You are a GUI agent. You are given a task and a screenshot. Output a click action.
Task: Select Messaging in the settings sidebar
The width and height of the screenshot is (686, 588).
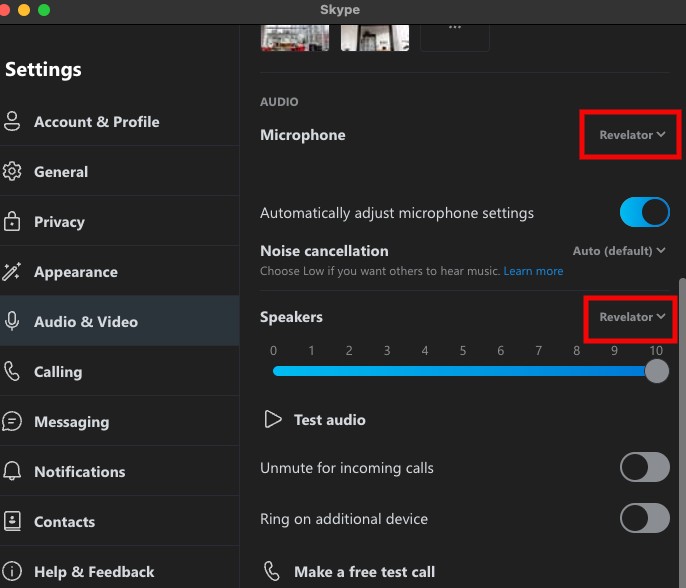pos(119,421)
